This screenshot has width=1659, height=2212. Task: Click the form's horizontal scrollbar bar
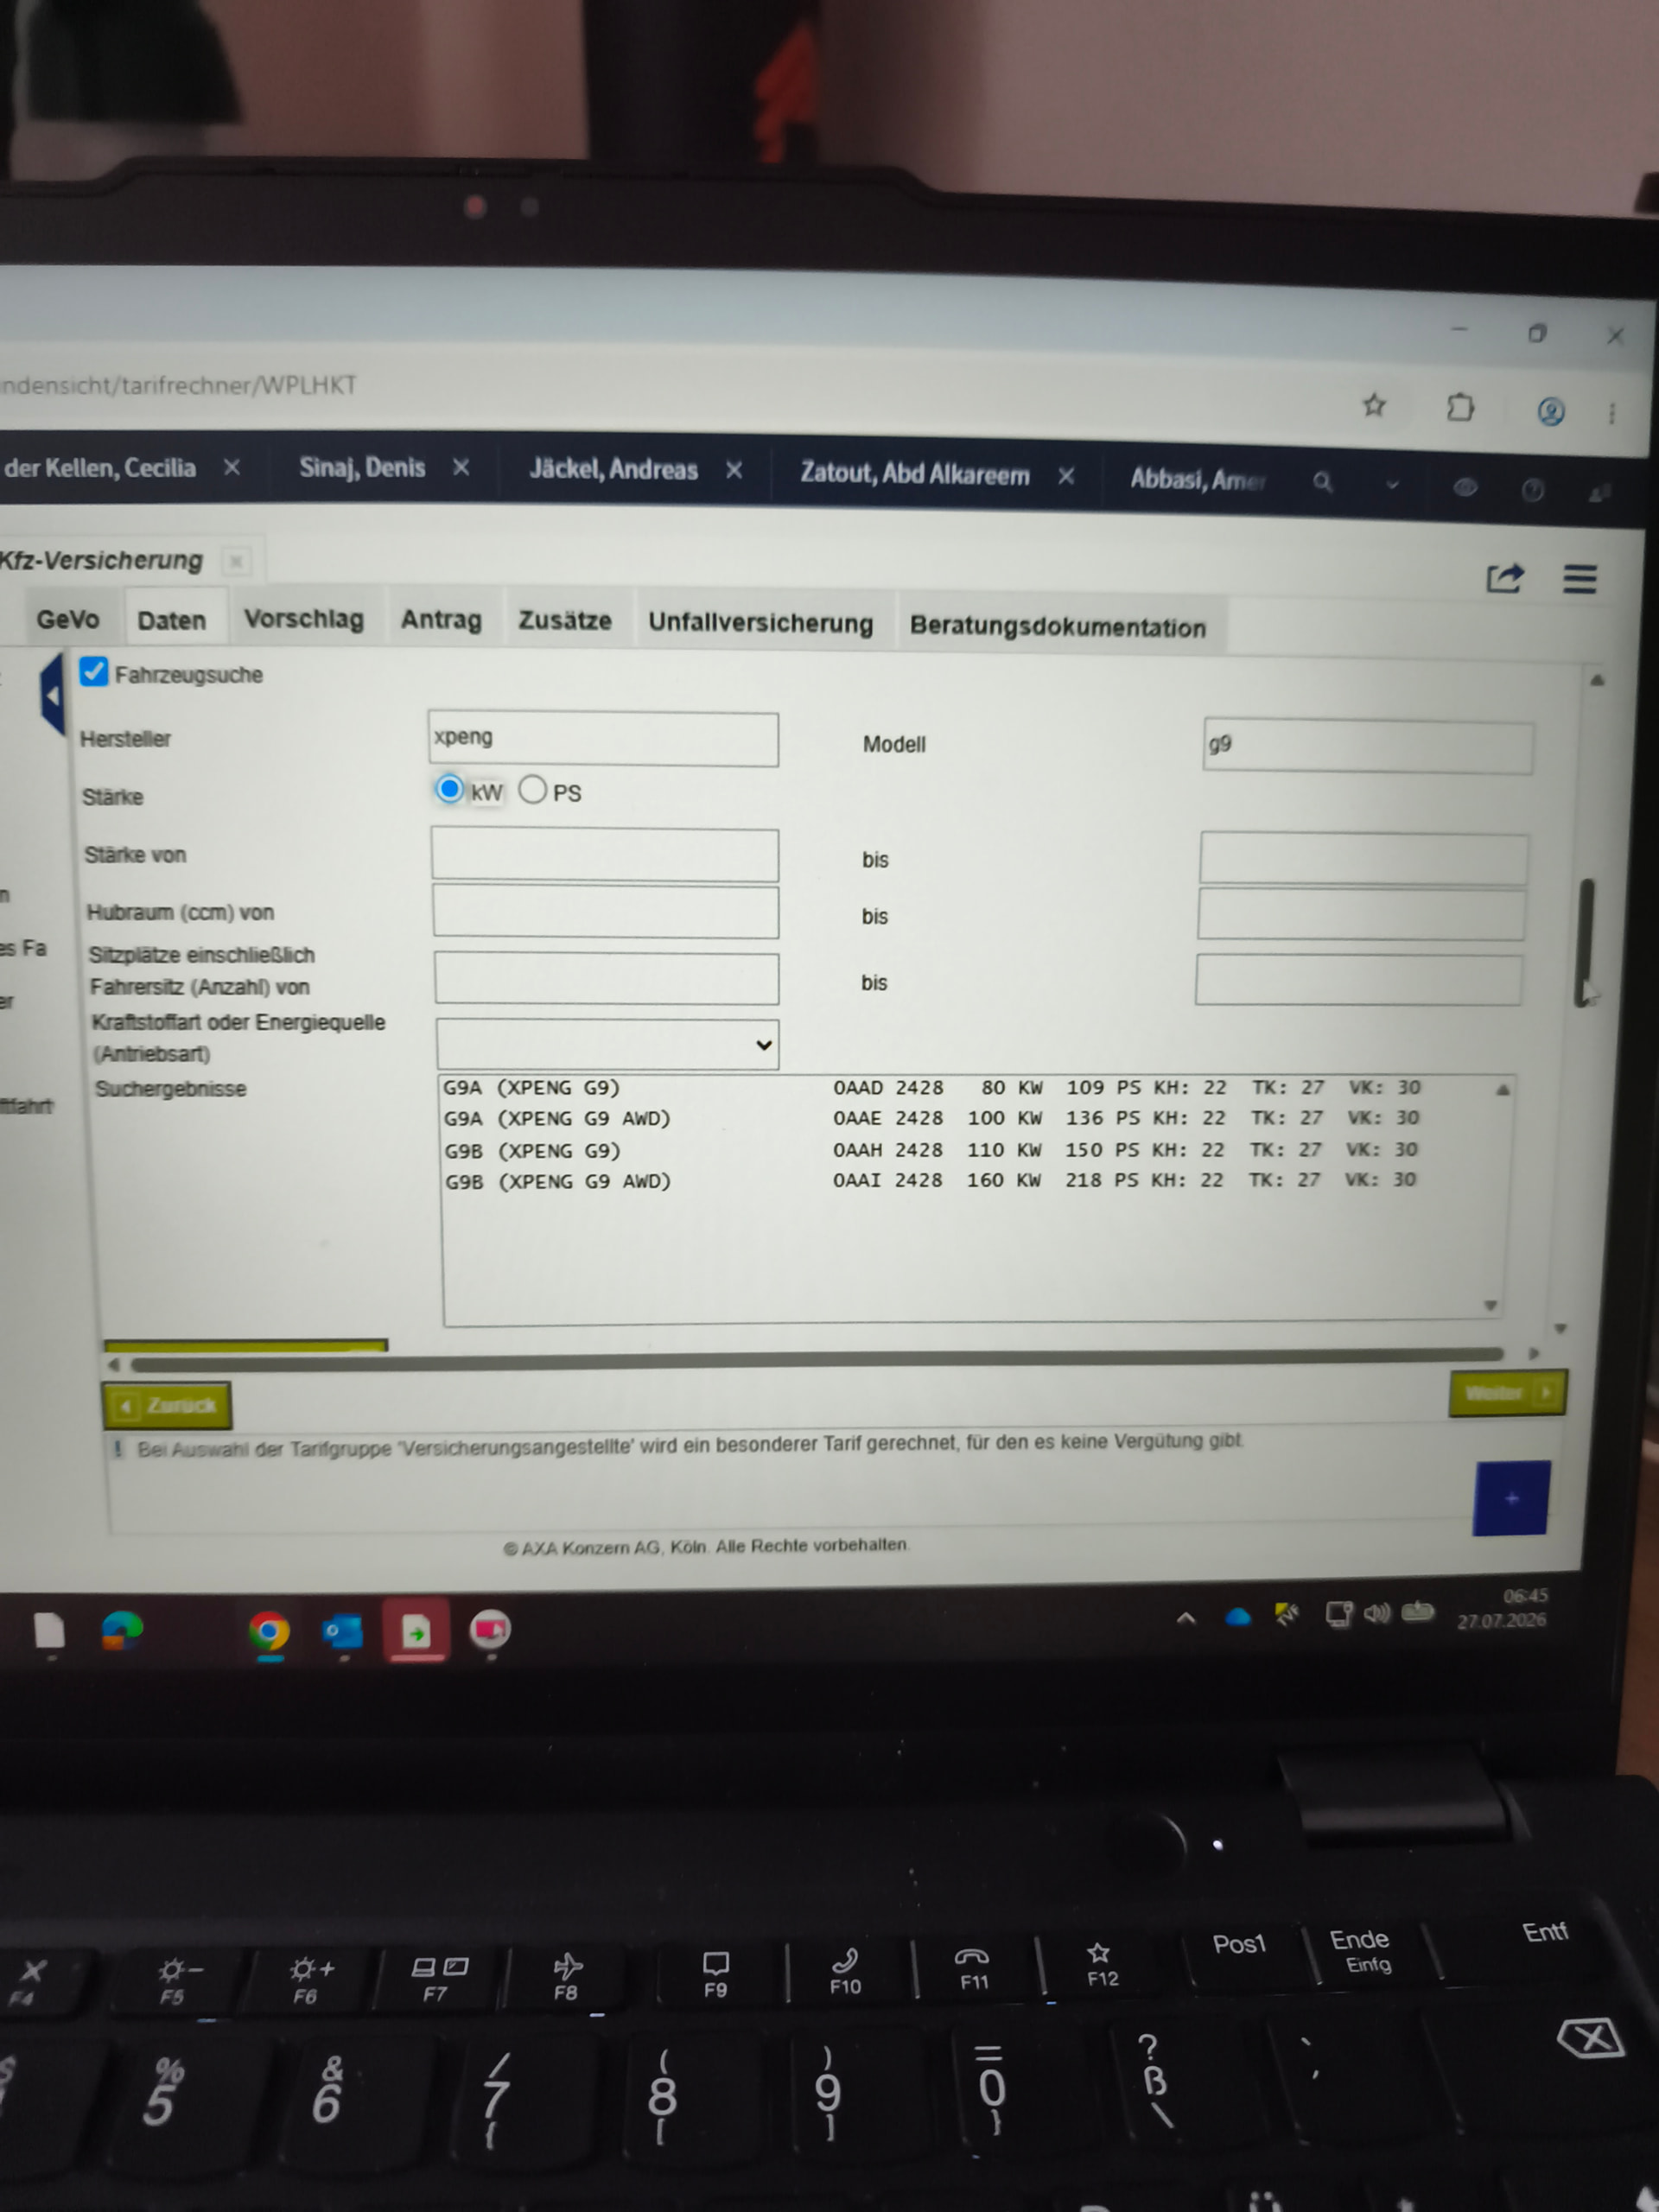click(x=817, y=1359)
